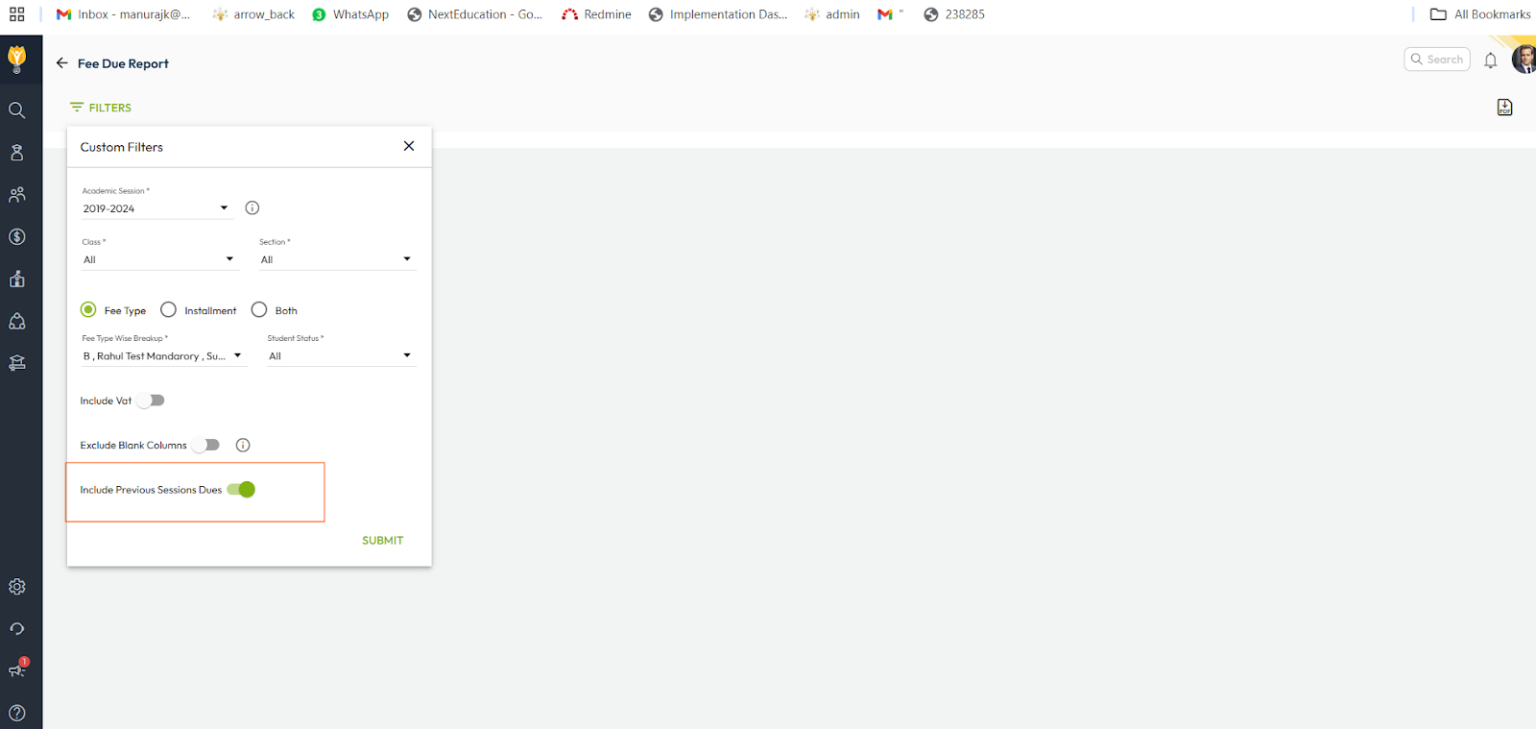Image resolution: width=1536 pixels, height=729 pixels.
Task: Click the SUBMIT button
Action: pyautogui.click(x=383, y=540)
